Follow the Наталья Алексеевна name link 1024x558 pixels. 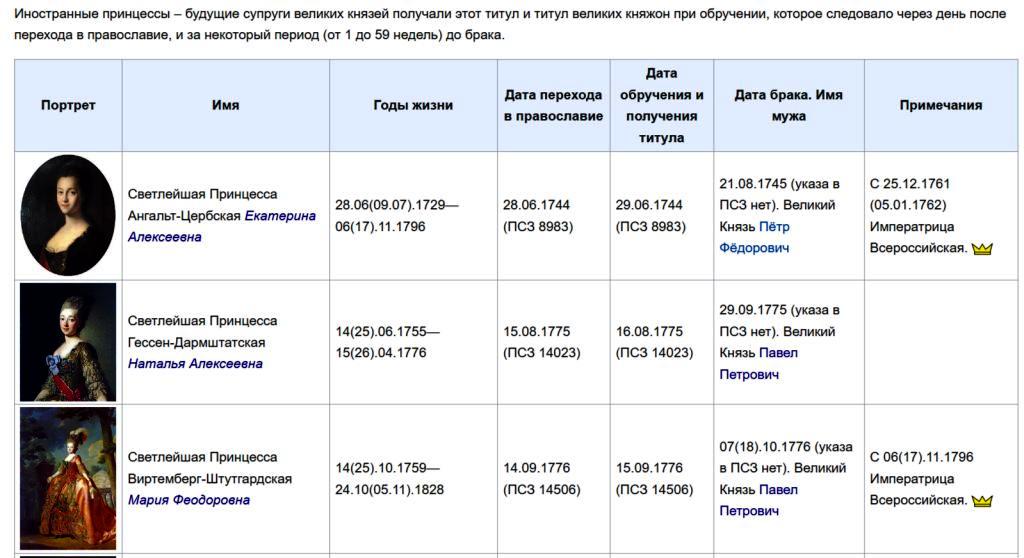pos(195,364)
